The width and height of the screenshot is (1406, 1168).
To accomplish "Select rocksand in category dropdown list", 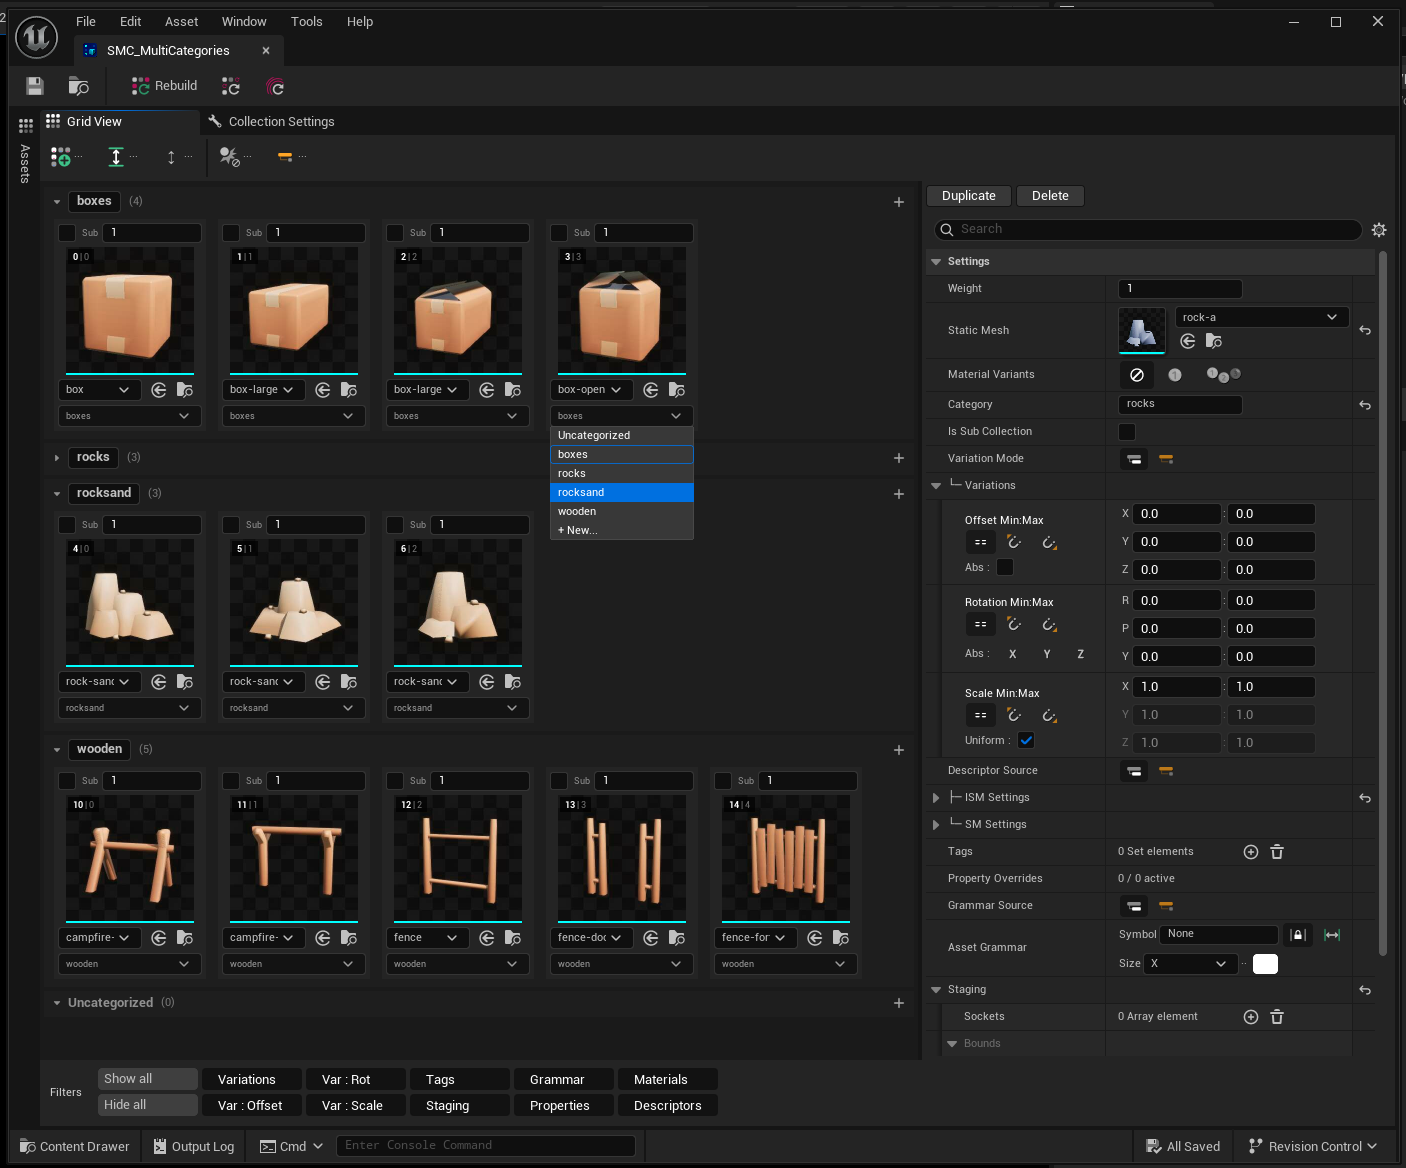I will [x=621, y=493].
